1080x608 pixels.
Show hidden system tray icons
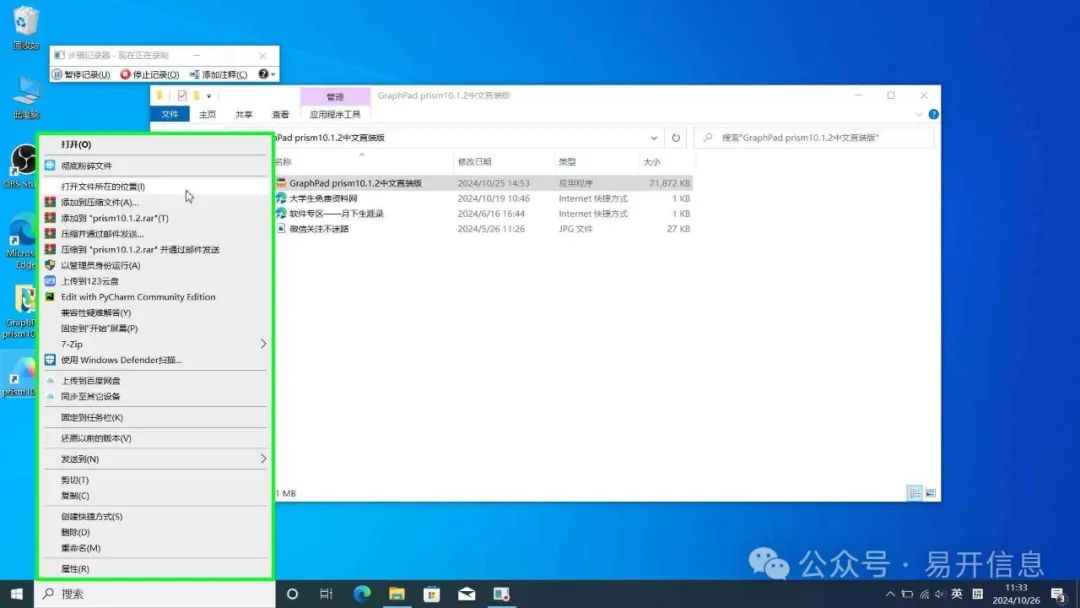pyautogui.click(x=890, y=594)
